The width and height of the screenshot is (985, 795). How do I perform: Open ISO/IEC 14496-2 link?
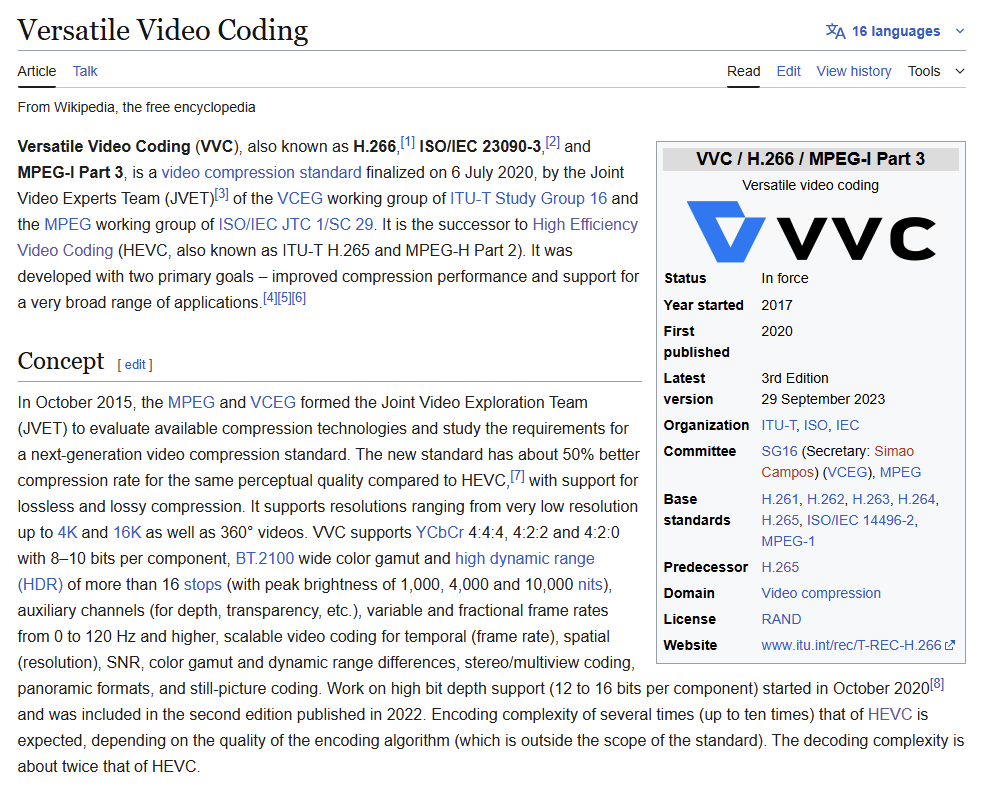click(861, 520)
